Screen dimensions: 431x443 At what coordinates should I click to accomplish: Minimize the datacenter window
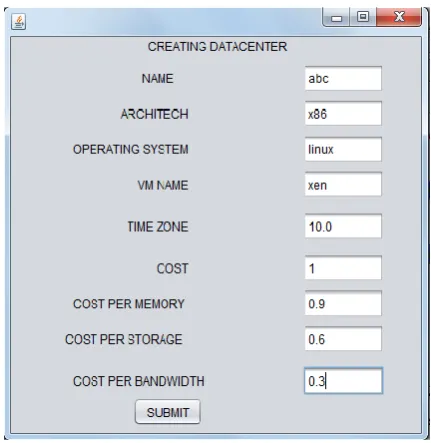pyautogui.click(x=336, y=17)
